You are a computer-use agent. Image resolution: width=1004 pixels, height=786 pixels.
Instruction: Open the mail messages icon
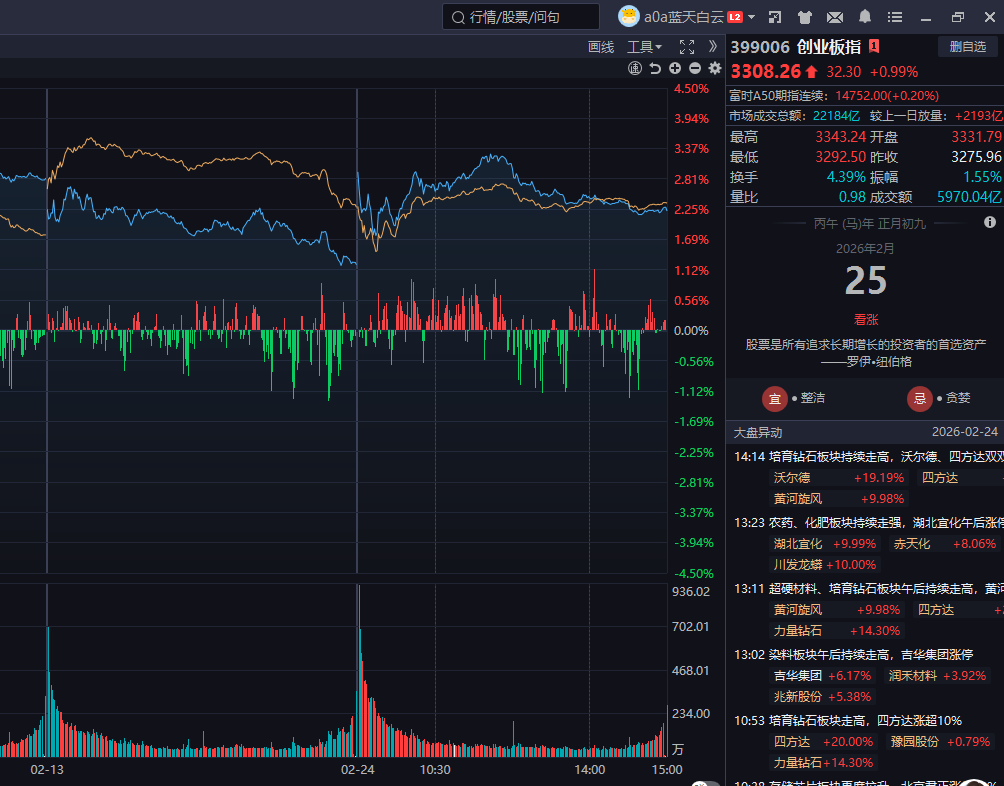[x=834, y=17]
